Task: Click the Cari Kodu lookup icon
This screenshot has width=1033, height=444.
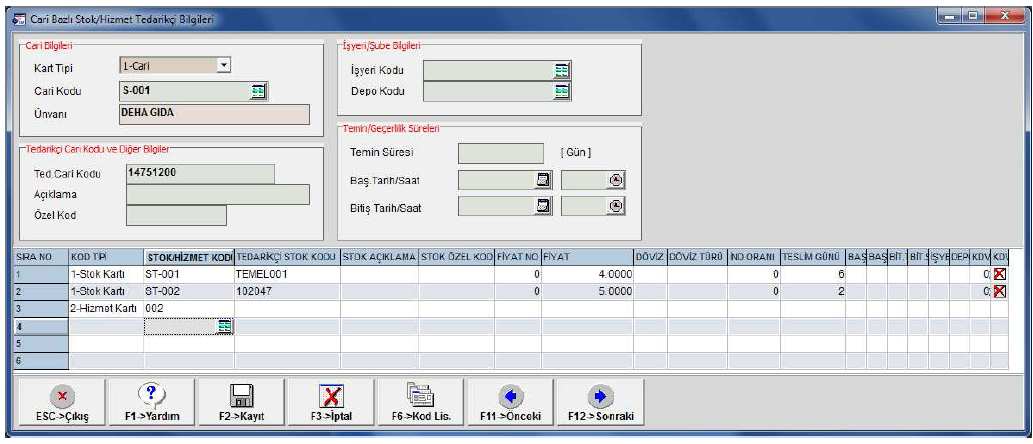Action: click(x=259, y=90)
